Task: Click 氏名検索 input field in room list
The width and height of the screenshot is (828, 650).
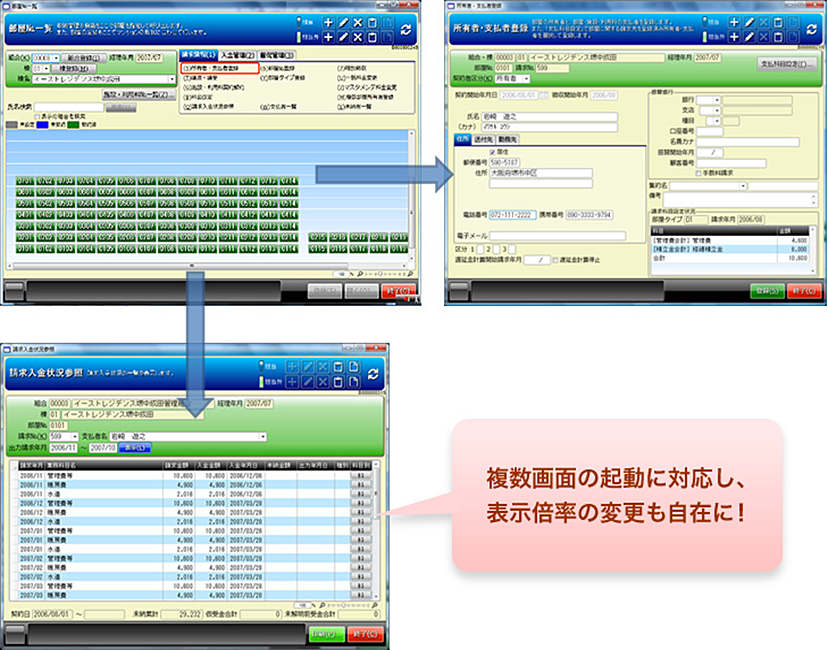Action: coord(69,107)
